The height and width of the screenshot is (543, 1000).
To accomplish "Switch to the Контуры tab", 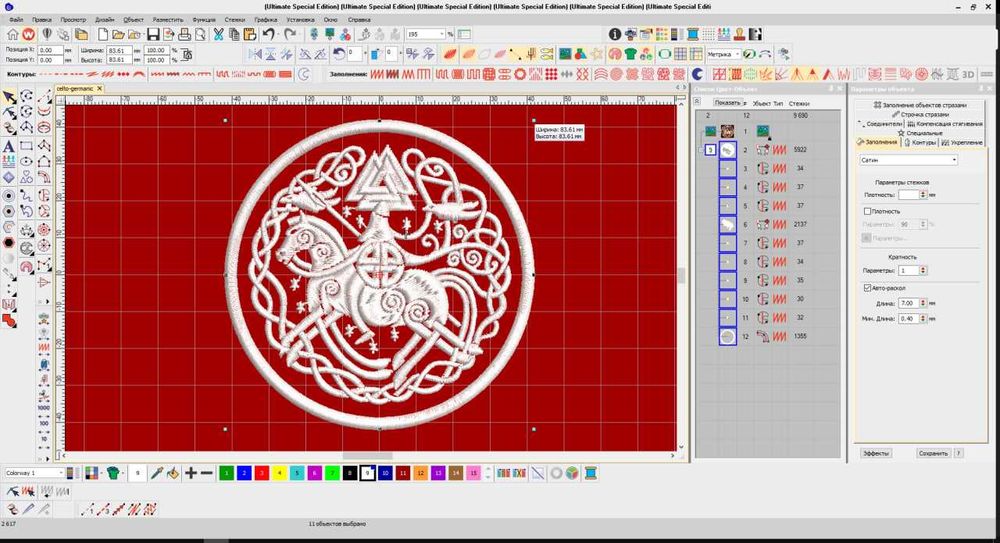I will tap(920, 142).
